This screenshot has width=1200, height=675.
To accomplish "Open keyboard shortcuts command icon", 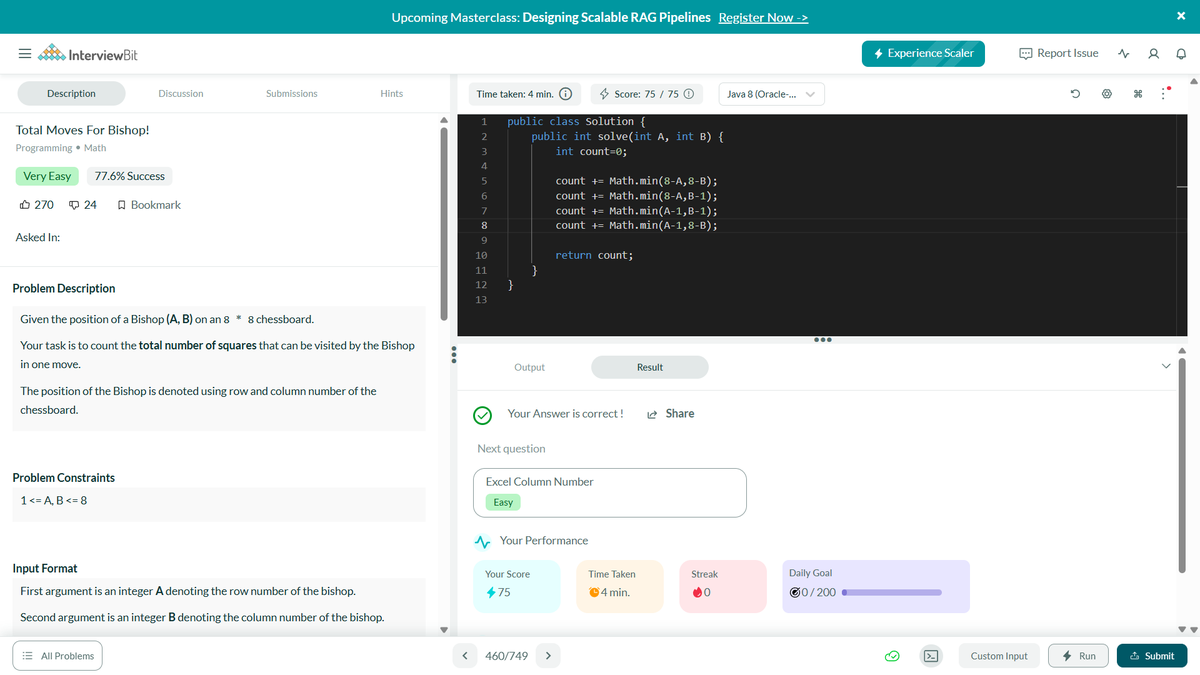I will (1138, 95).
